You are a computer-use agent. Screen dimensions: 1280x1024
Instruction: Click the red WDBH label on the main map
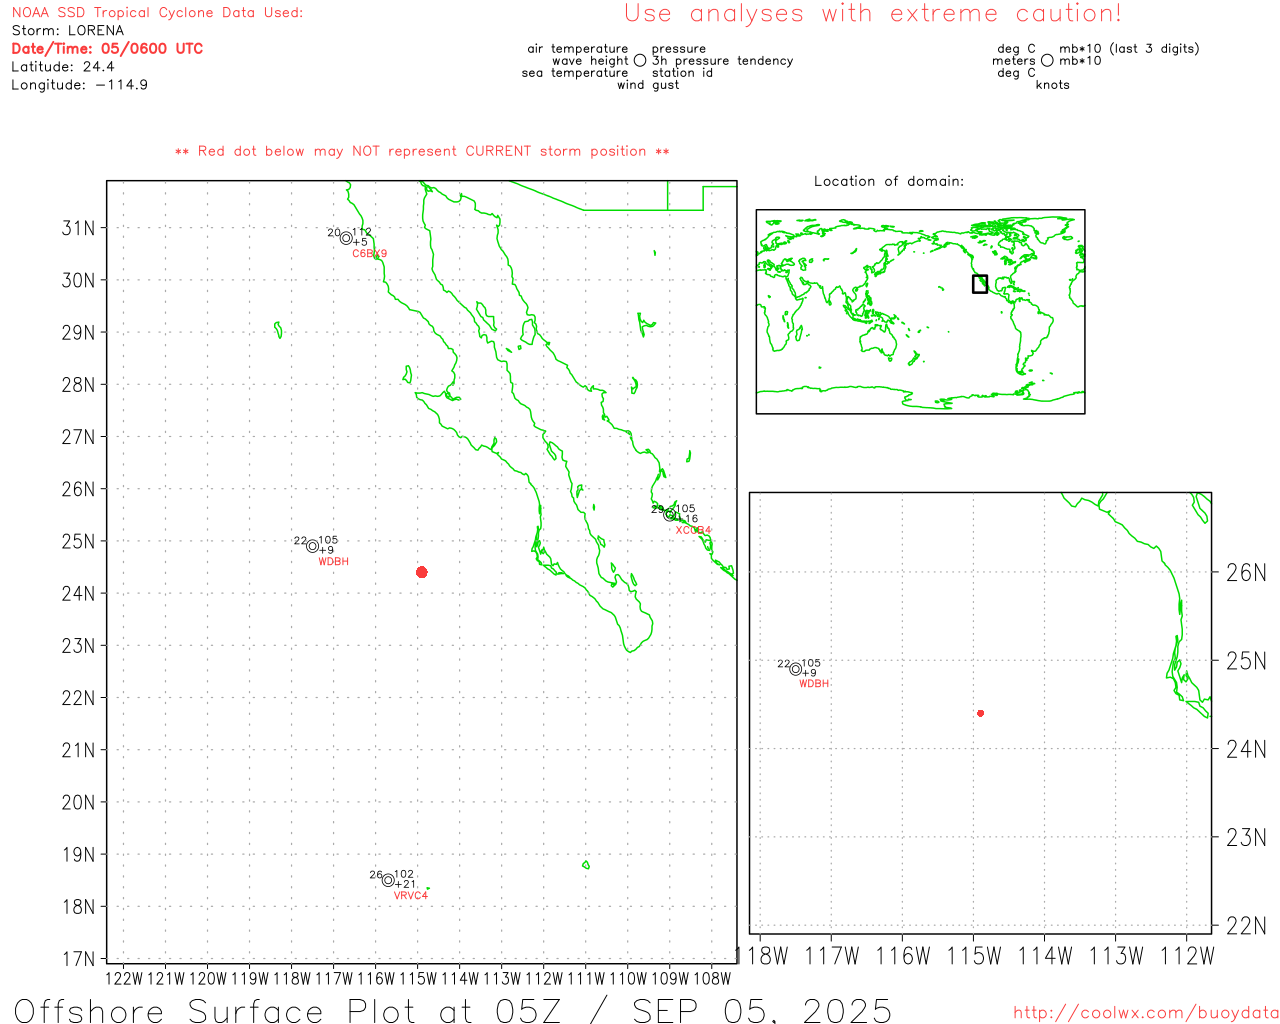coord(333,562)
